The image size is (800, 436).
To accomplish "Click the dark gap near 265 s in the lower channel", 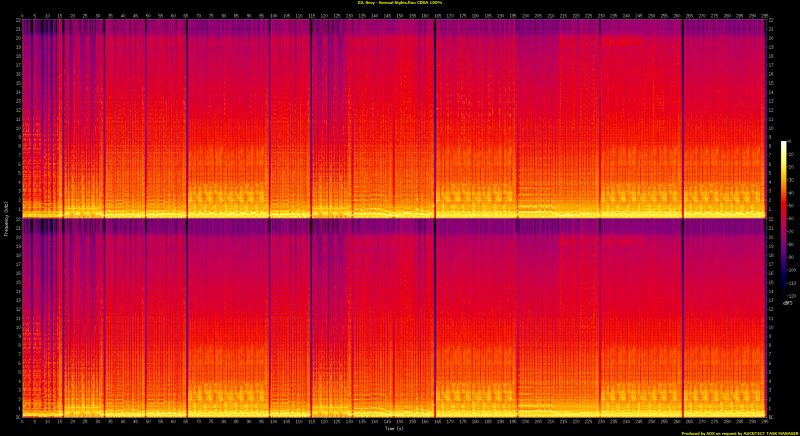I will tap(683, 320).
